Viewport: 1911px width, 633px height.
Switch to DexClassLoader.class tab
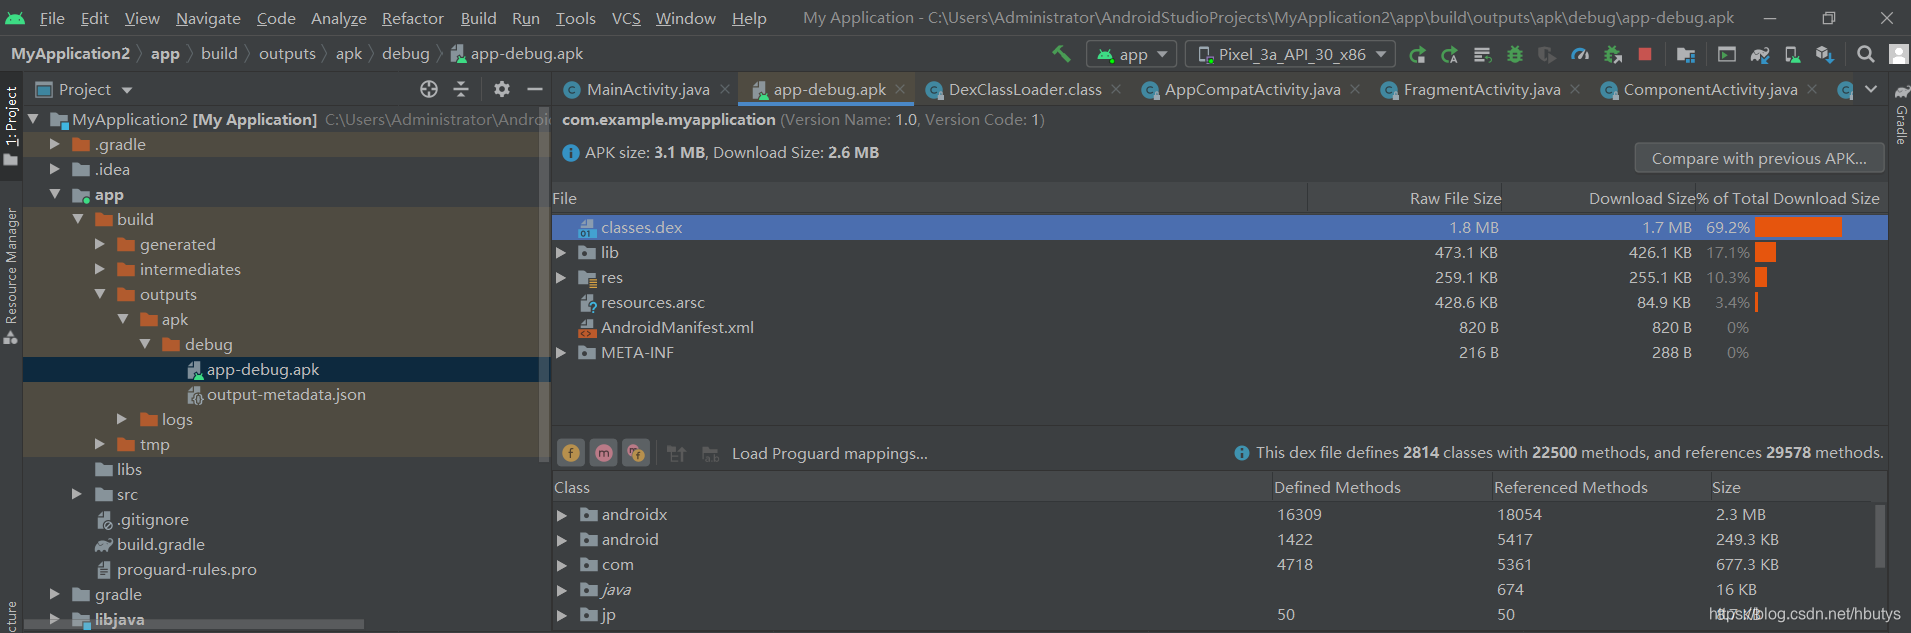pyautogui.click(x=1025, y=89)
